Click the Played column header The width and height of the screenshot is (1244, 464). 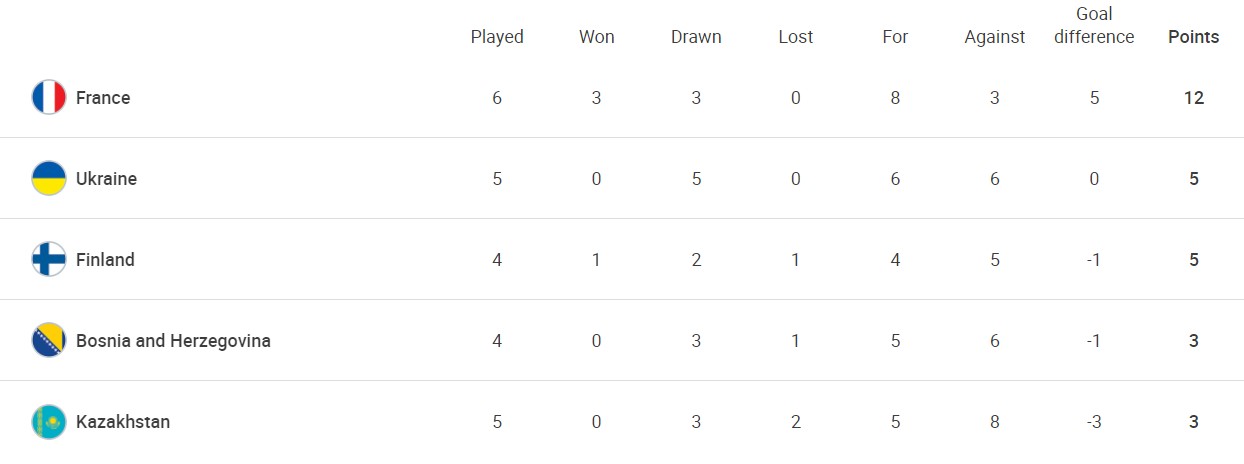point(497,37)
